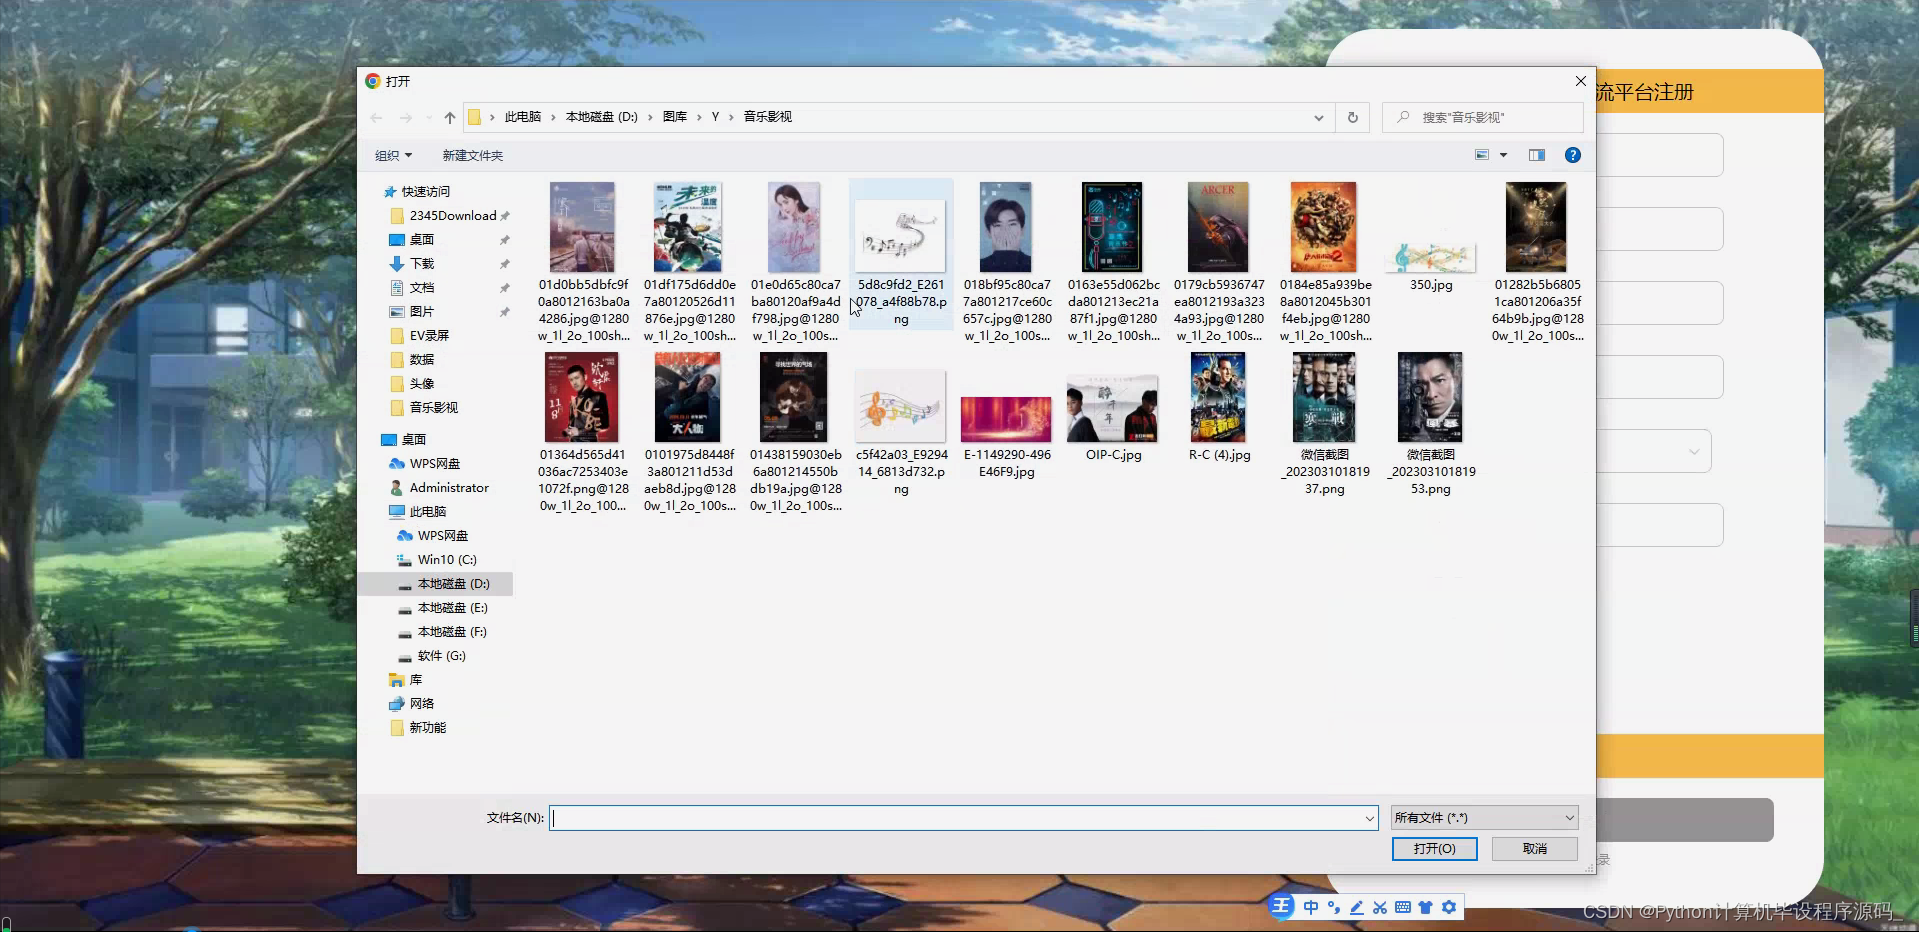This screenshot has width=1919, height=932.
Task: Open the 组织 menu
Action: [x=393, y=155]
